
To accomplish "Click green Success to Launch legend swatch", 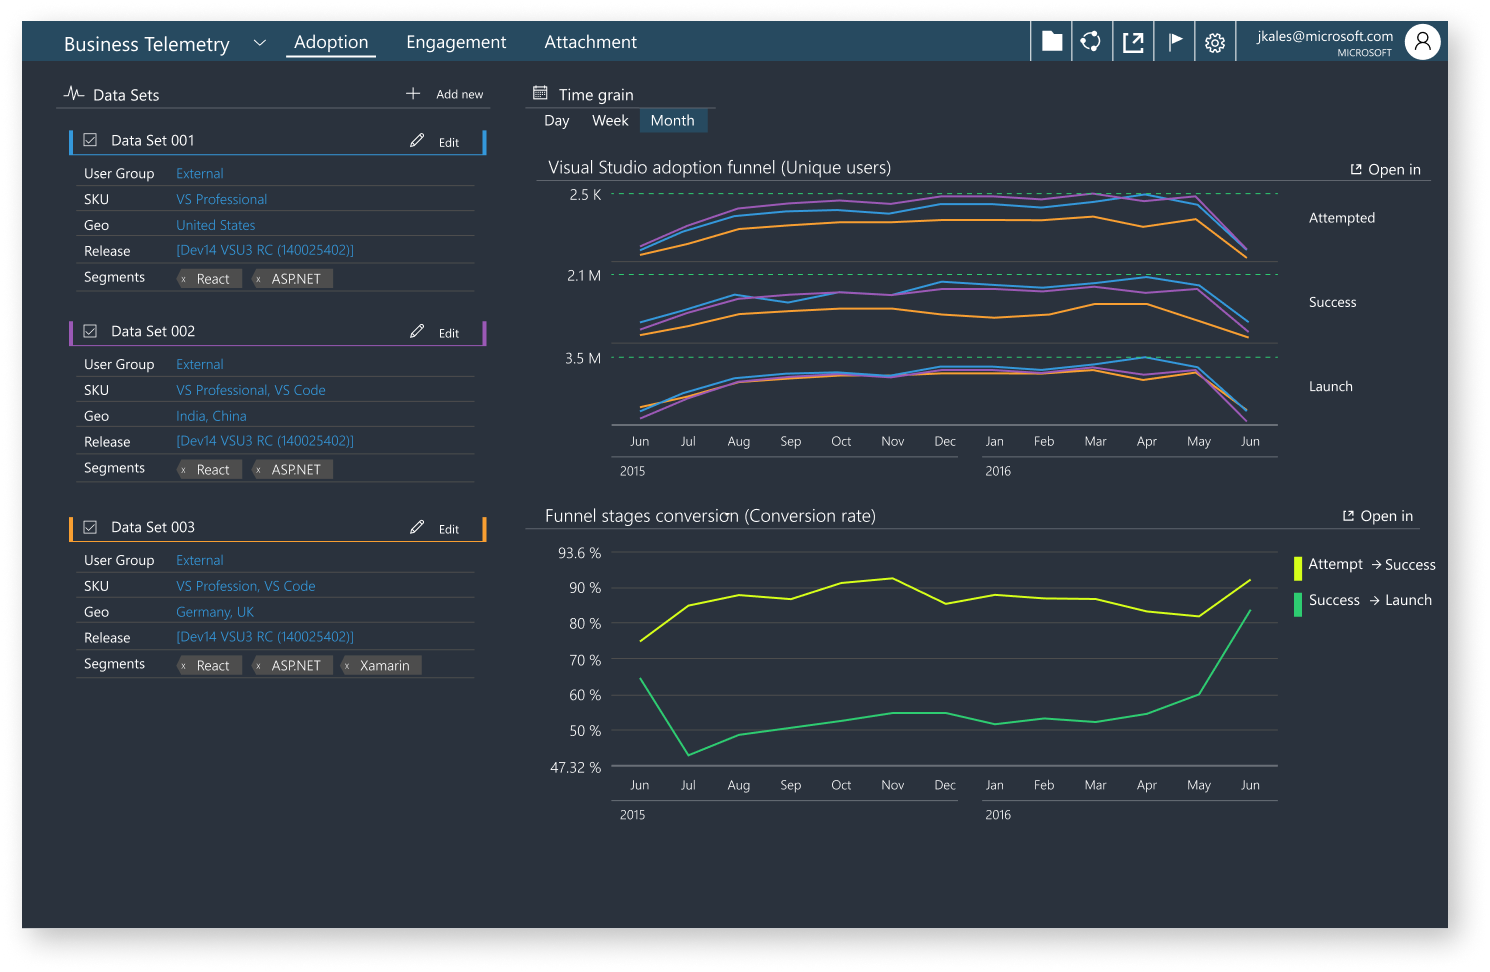I will tap(1298, 604).
